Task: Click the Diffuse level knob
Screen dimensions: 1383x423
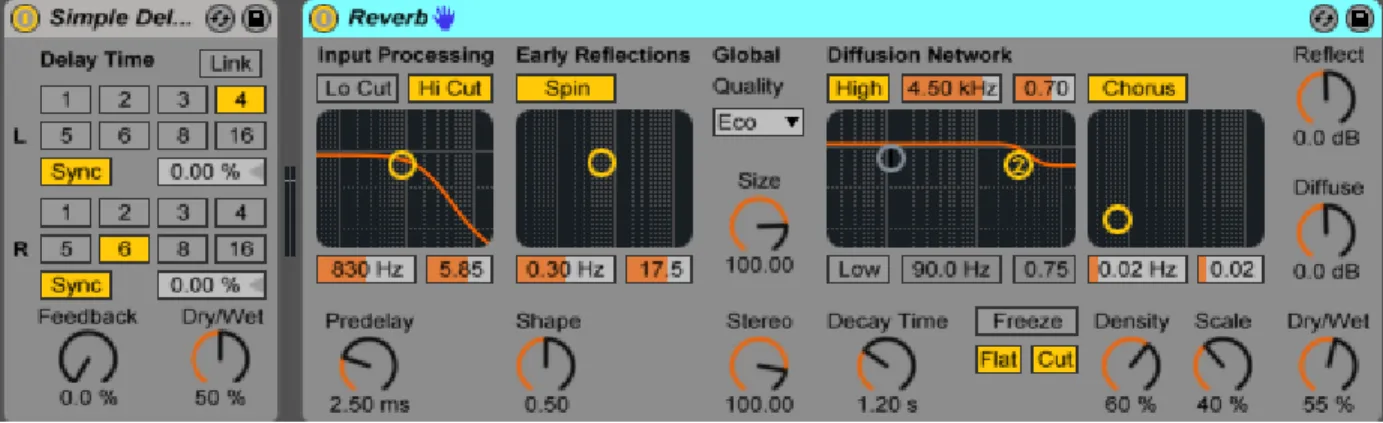Action: pyautogui.click(x=1326, y=232)
